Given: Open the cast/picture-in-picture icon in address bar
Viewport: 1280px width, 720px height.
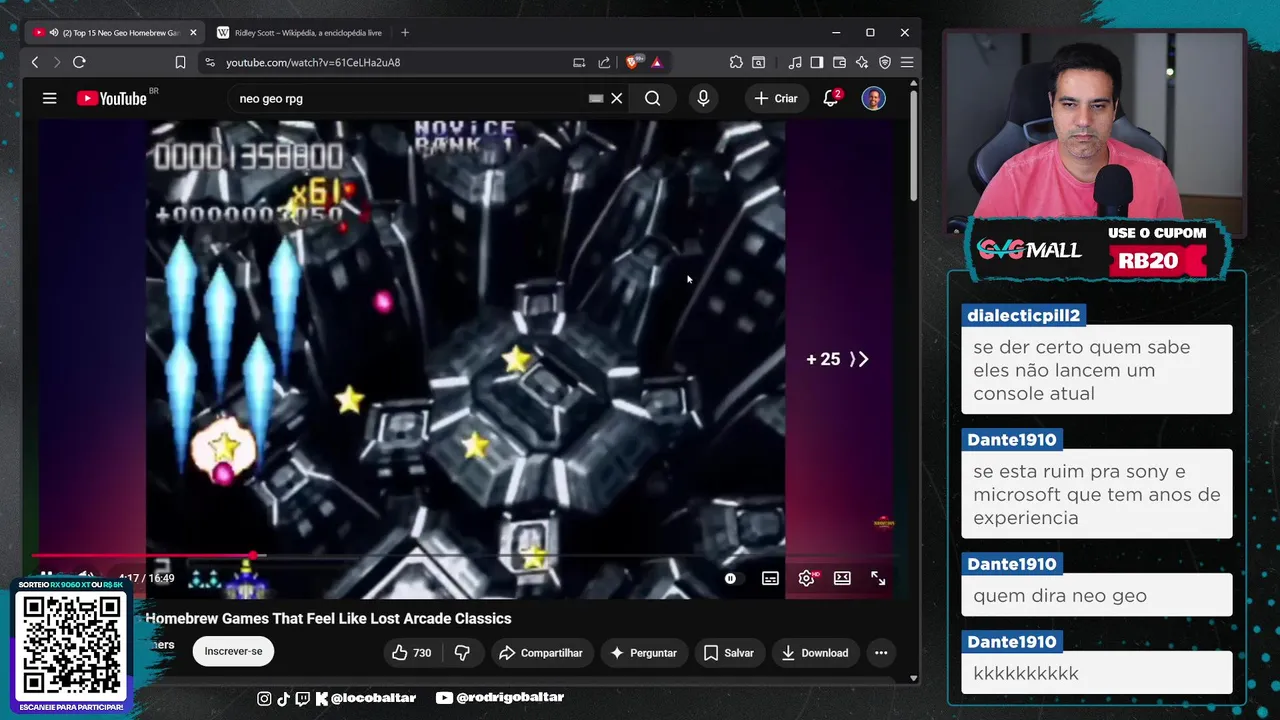Looking at the screenshot, I should pos(579,62).
